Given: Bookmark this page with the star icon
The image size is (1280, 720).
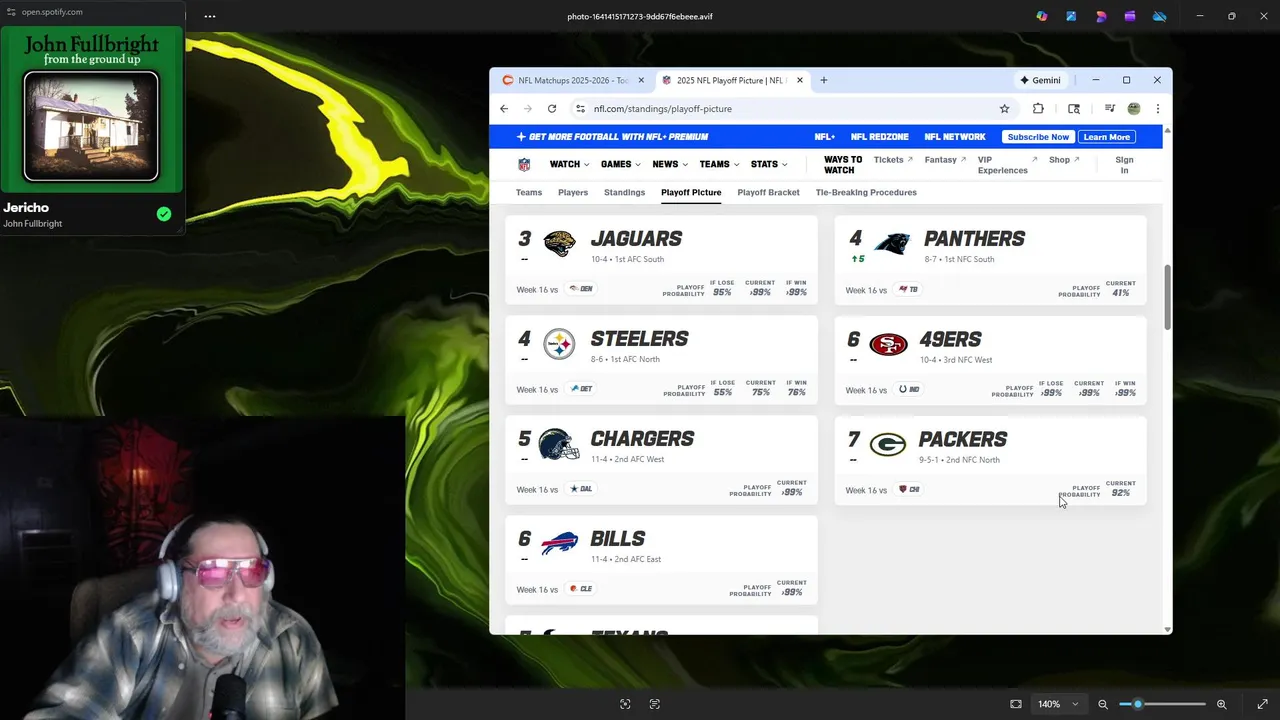Looking at the screenshot, I should pyautogui.click(x=1004, y=108).
